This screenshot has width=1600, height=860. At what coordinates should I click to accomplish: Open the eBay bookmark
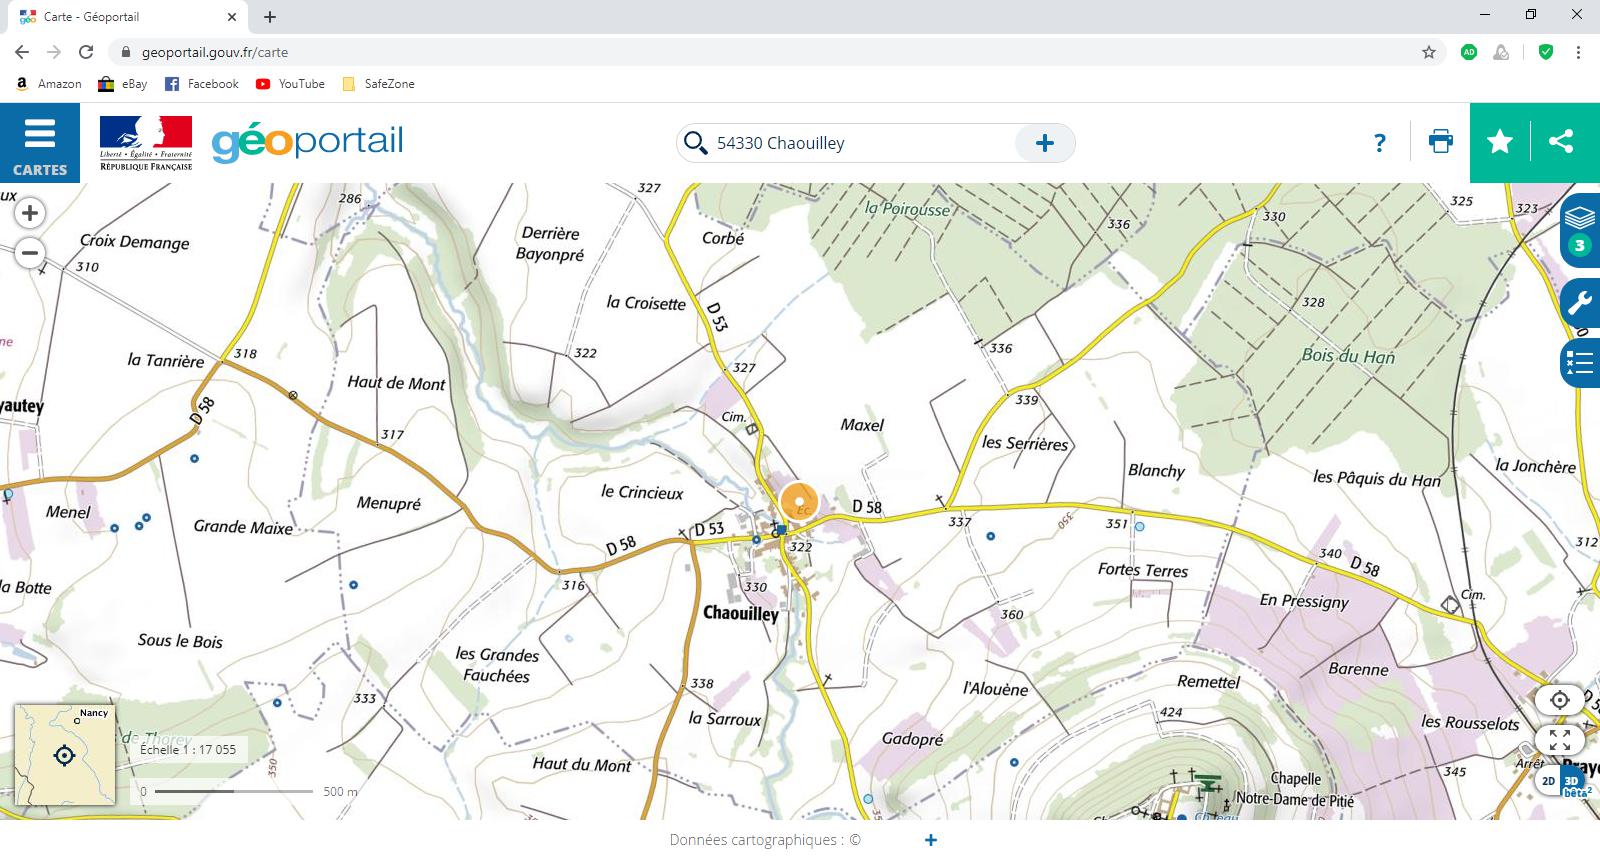tap(123, 84)
